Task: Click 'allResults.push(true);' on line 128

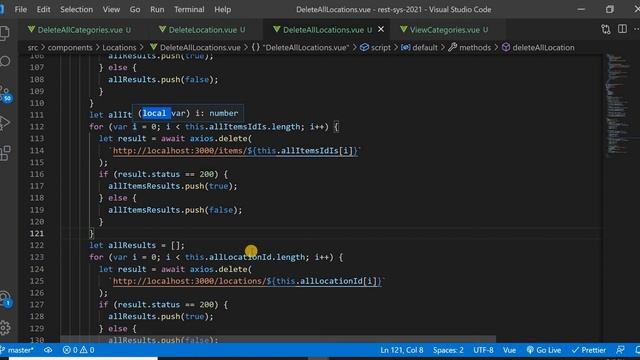Action: point(160,316)
